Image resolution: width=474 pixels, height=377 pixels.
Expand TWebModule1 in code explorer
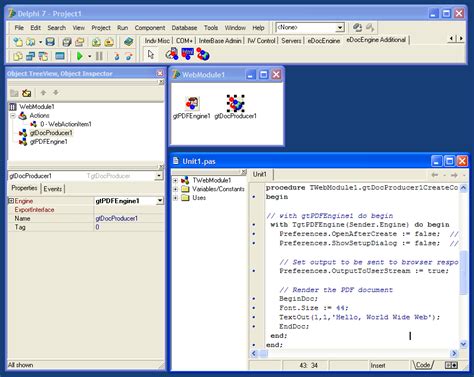point(175,181)
